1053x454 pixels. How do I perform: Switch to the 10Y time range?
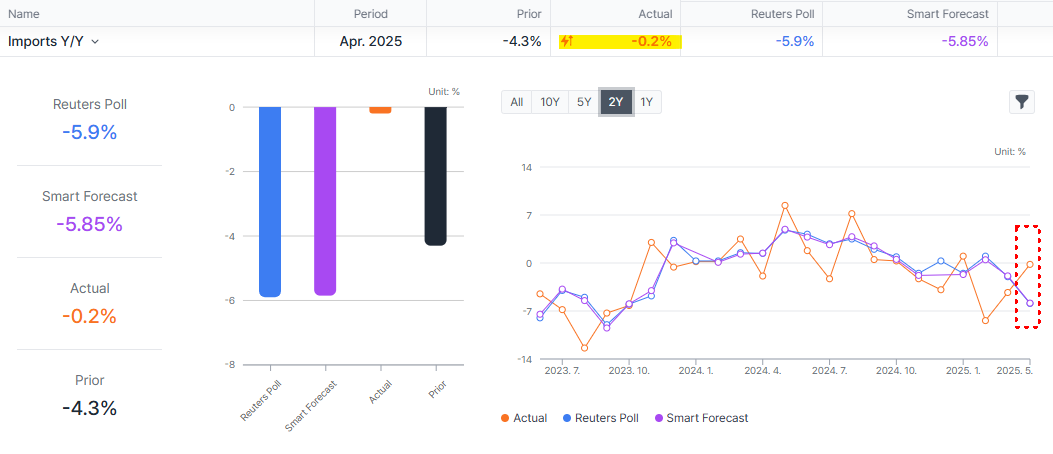pos(550,102)
